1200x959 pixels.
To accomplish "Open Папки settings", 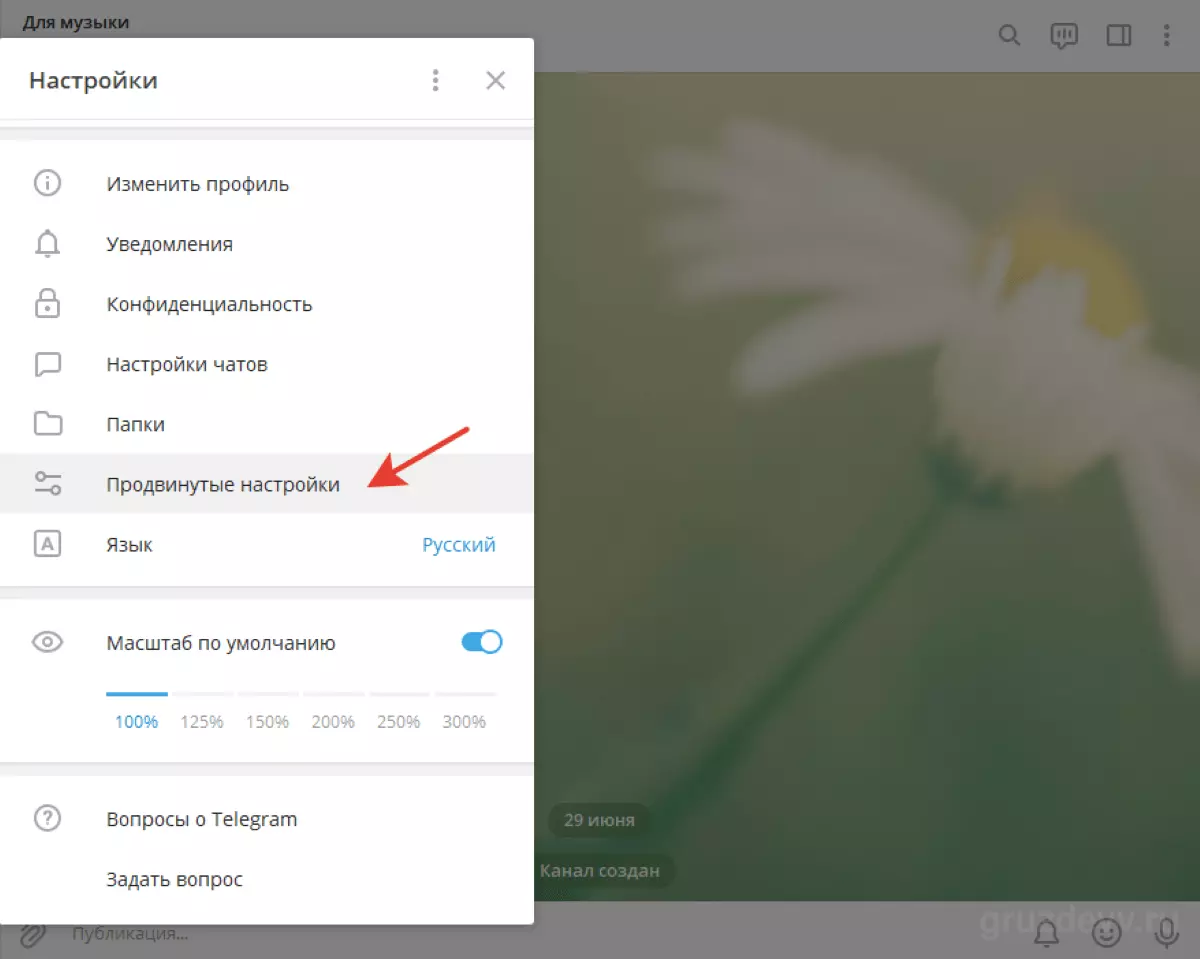I will coord(267,424).
